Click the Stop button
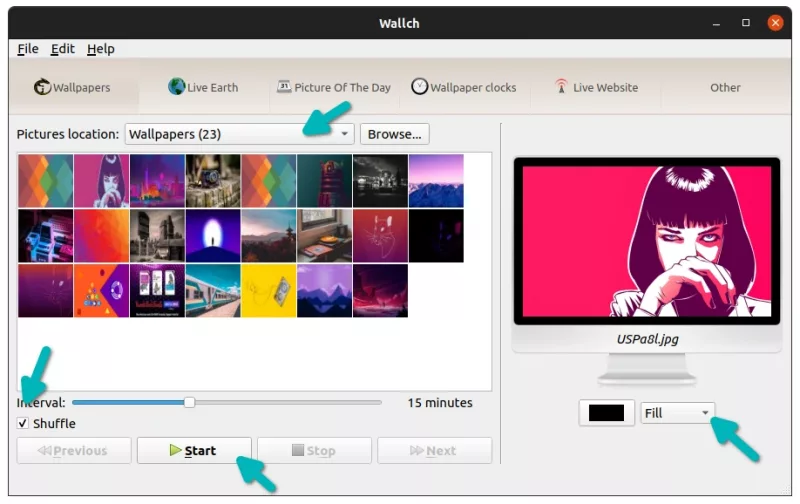 point(314,450)
